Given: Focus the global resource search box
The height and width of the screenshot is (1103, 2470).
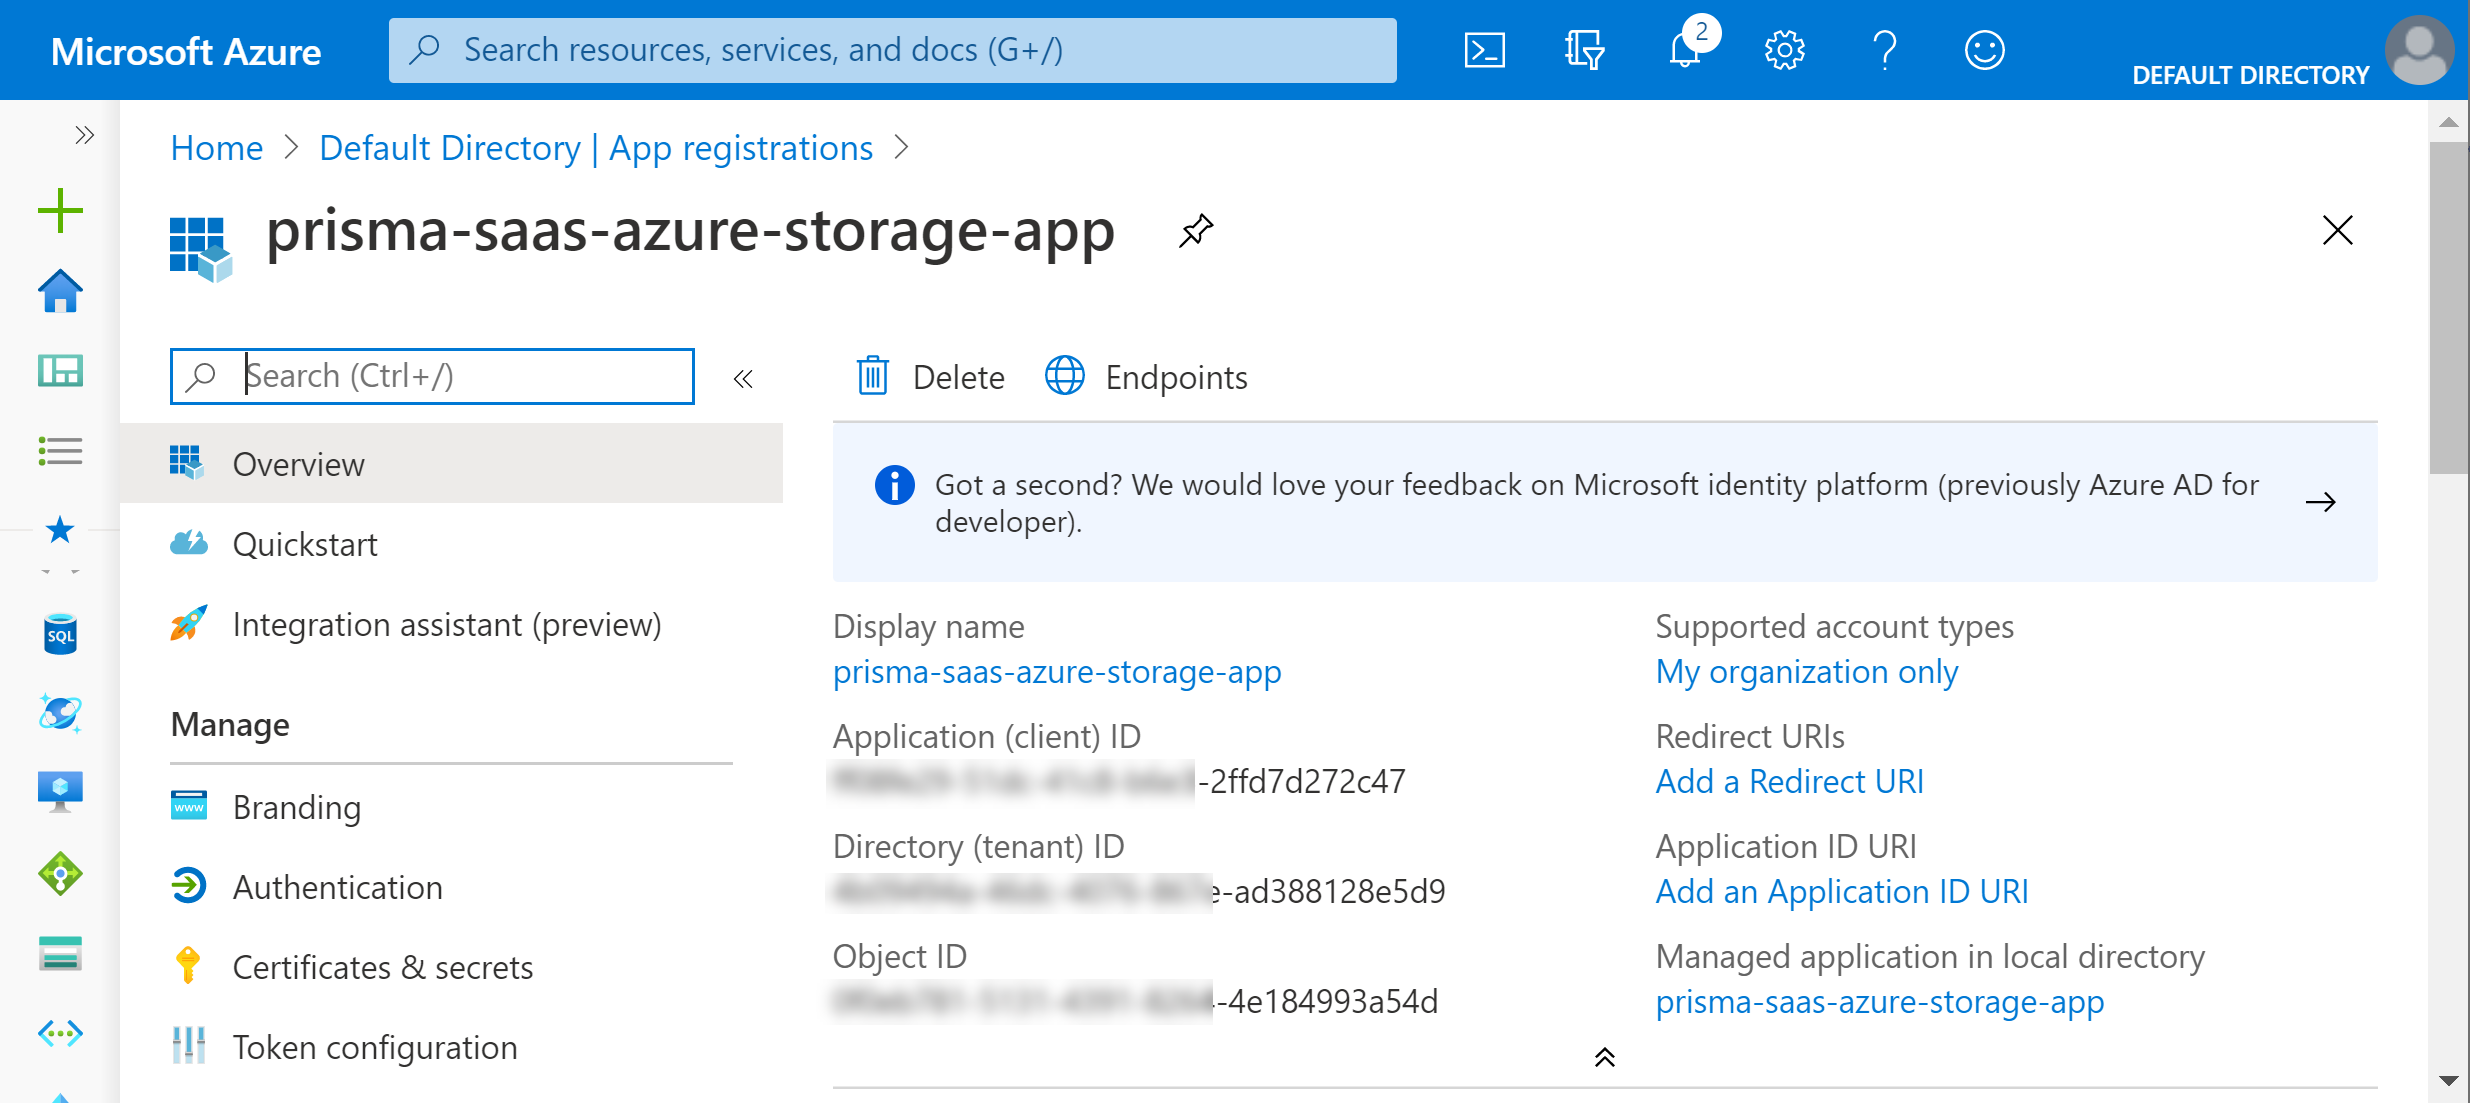Looking at the screenshot, I should click(x=892, y=50).
